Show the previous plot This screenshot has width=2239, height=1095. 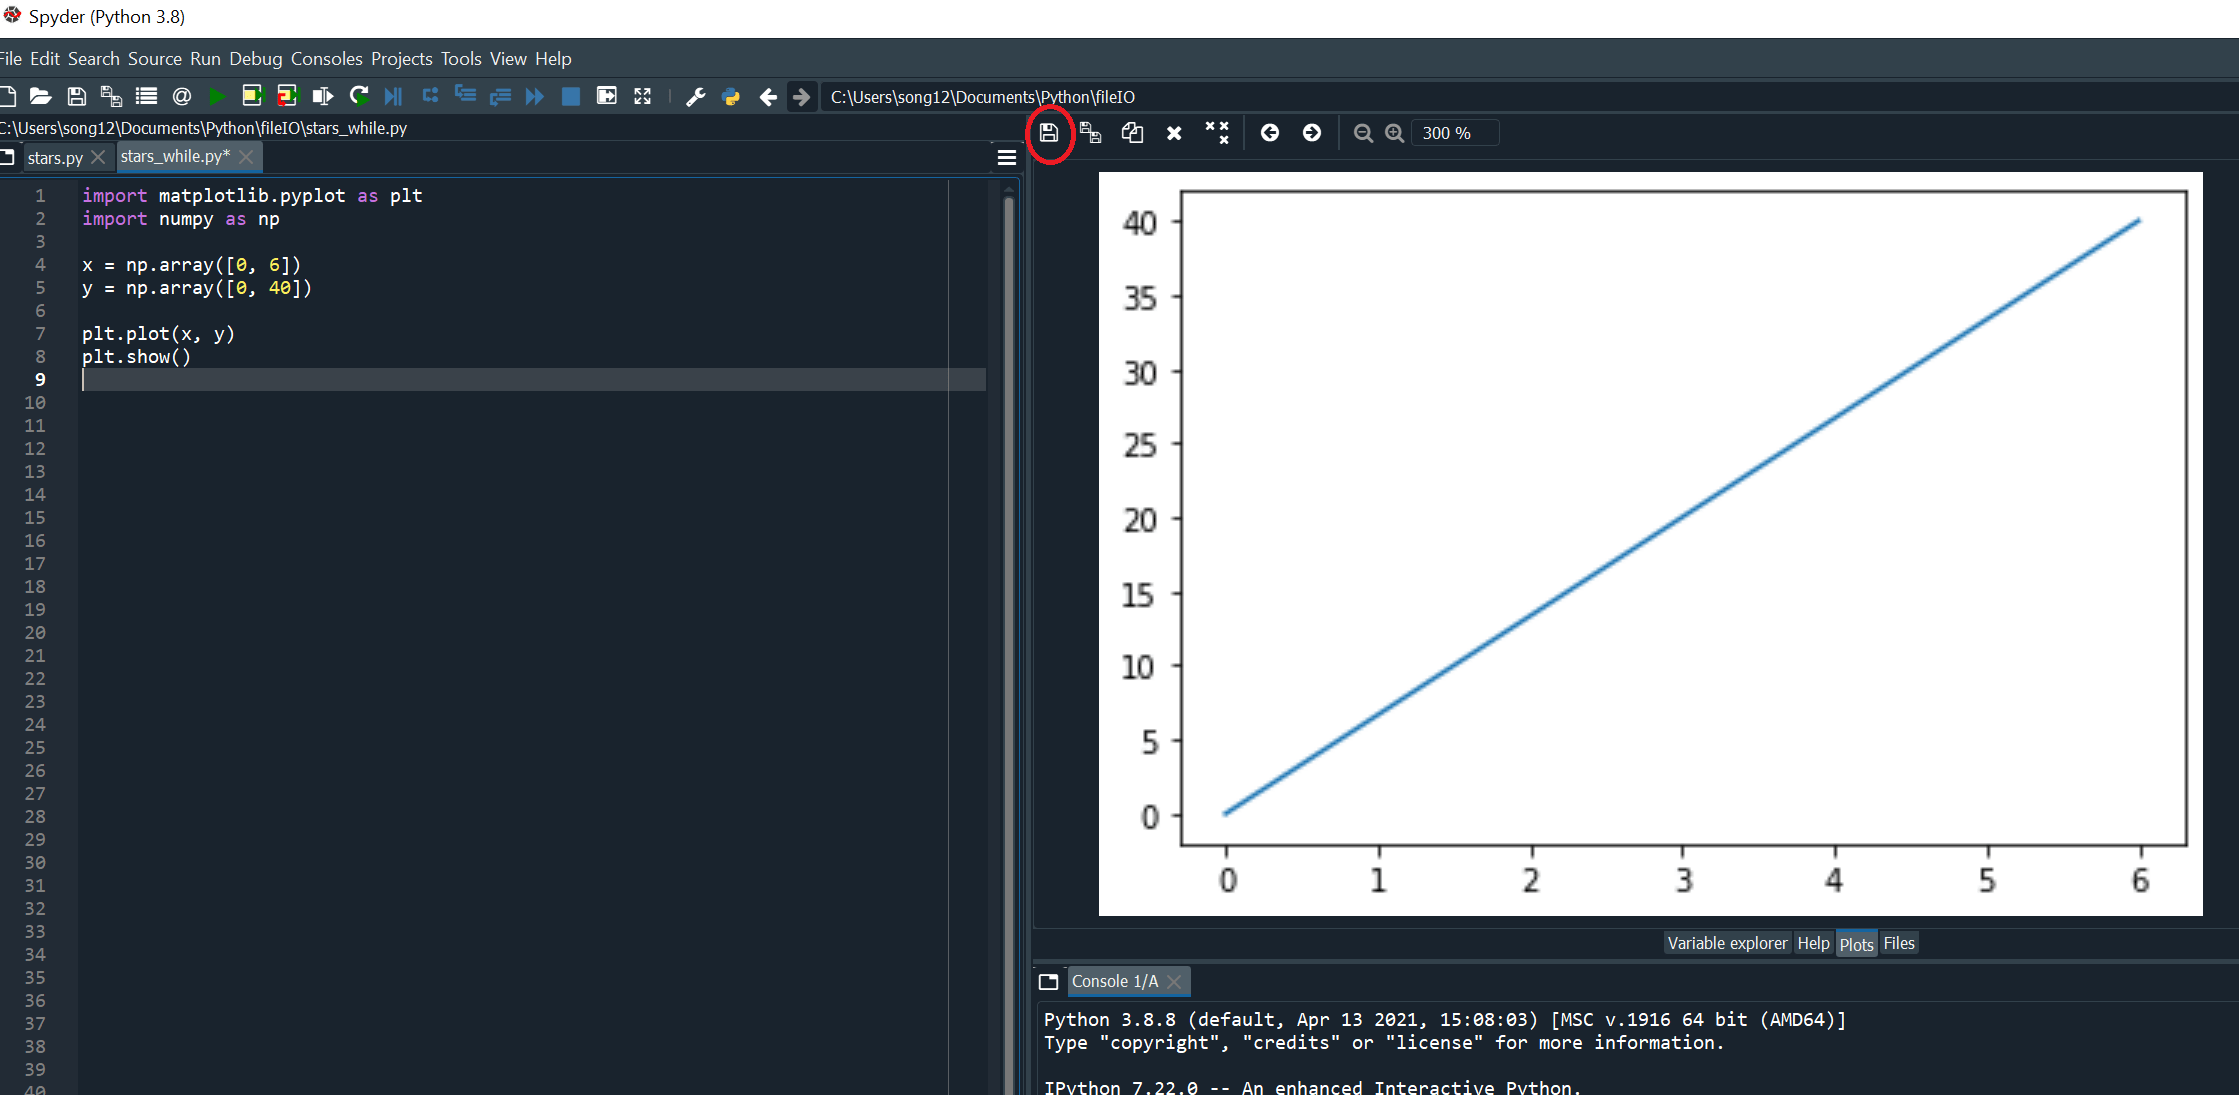[x=1269, y=133]
